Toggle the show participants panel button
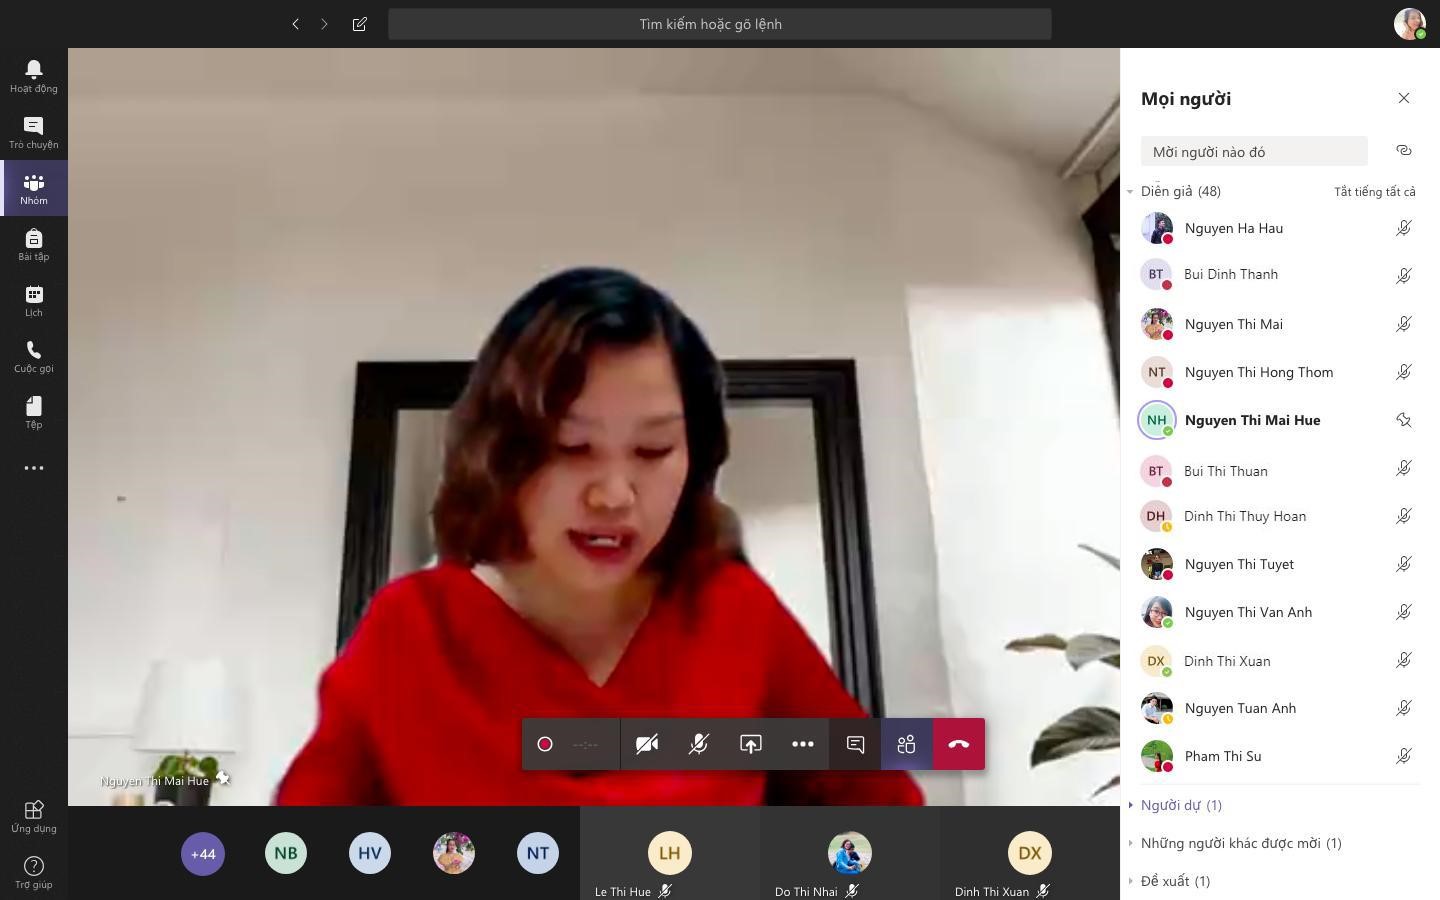The height and width of the screenshot is (900, 1440). click(x=906, y=744)
